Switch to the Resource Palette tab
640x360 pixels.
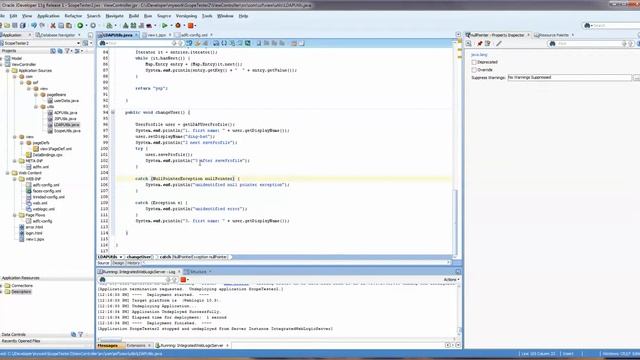click(x=553, y=35)
